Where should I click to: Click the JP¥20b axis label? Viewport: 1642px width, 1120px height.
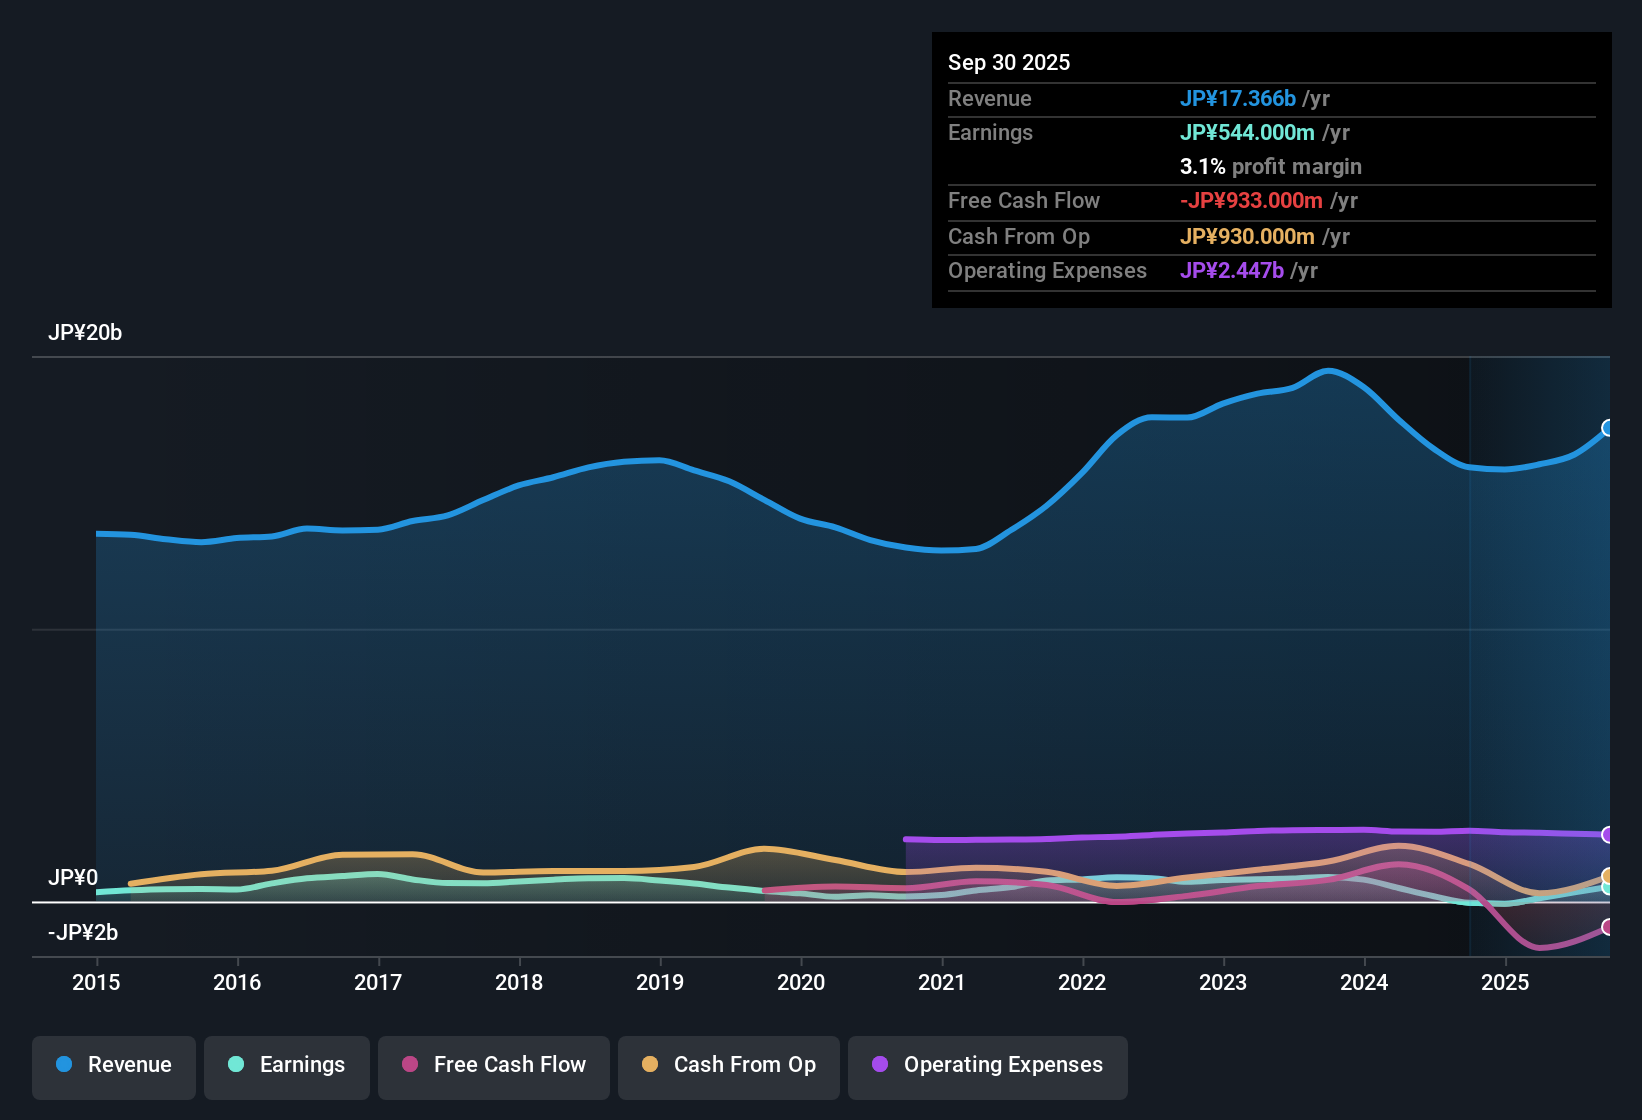point(86,332)
